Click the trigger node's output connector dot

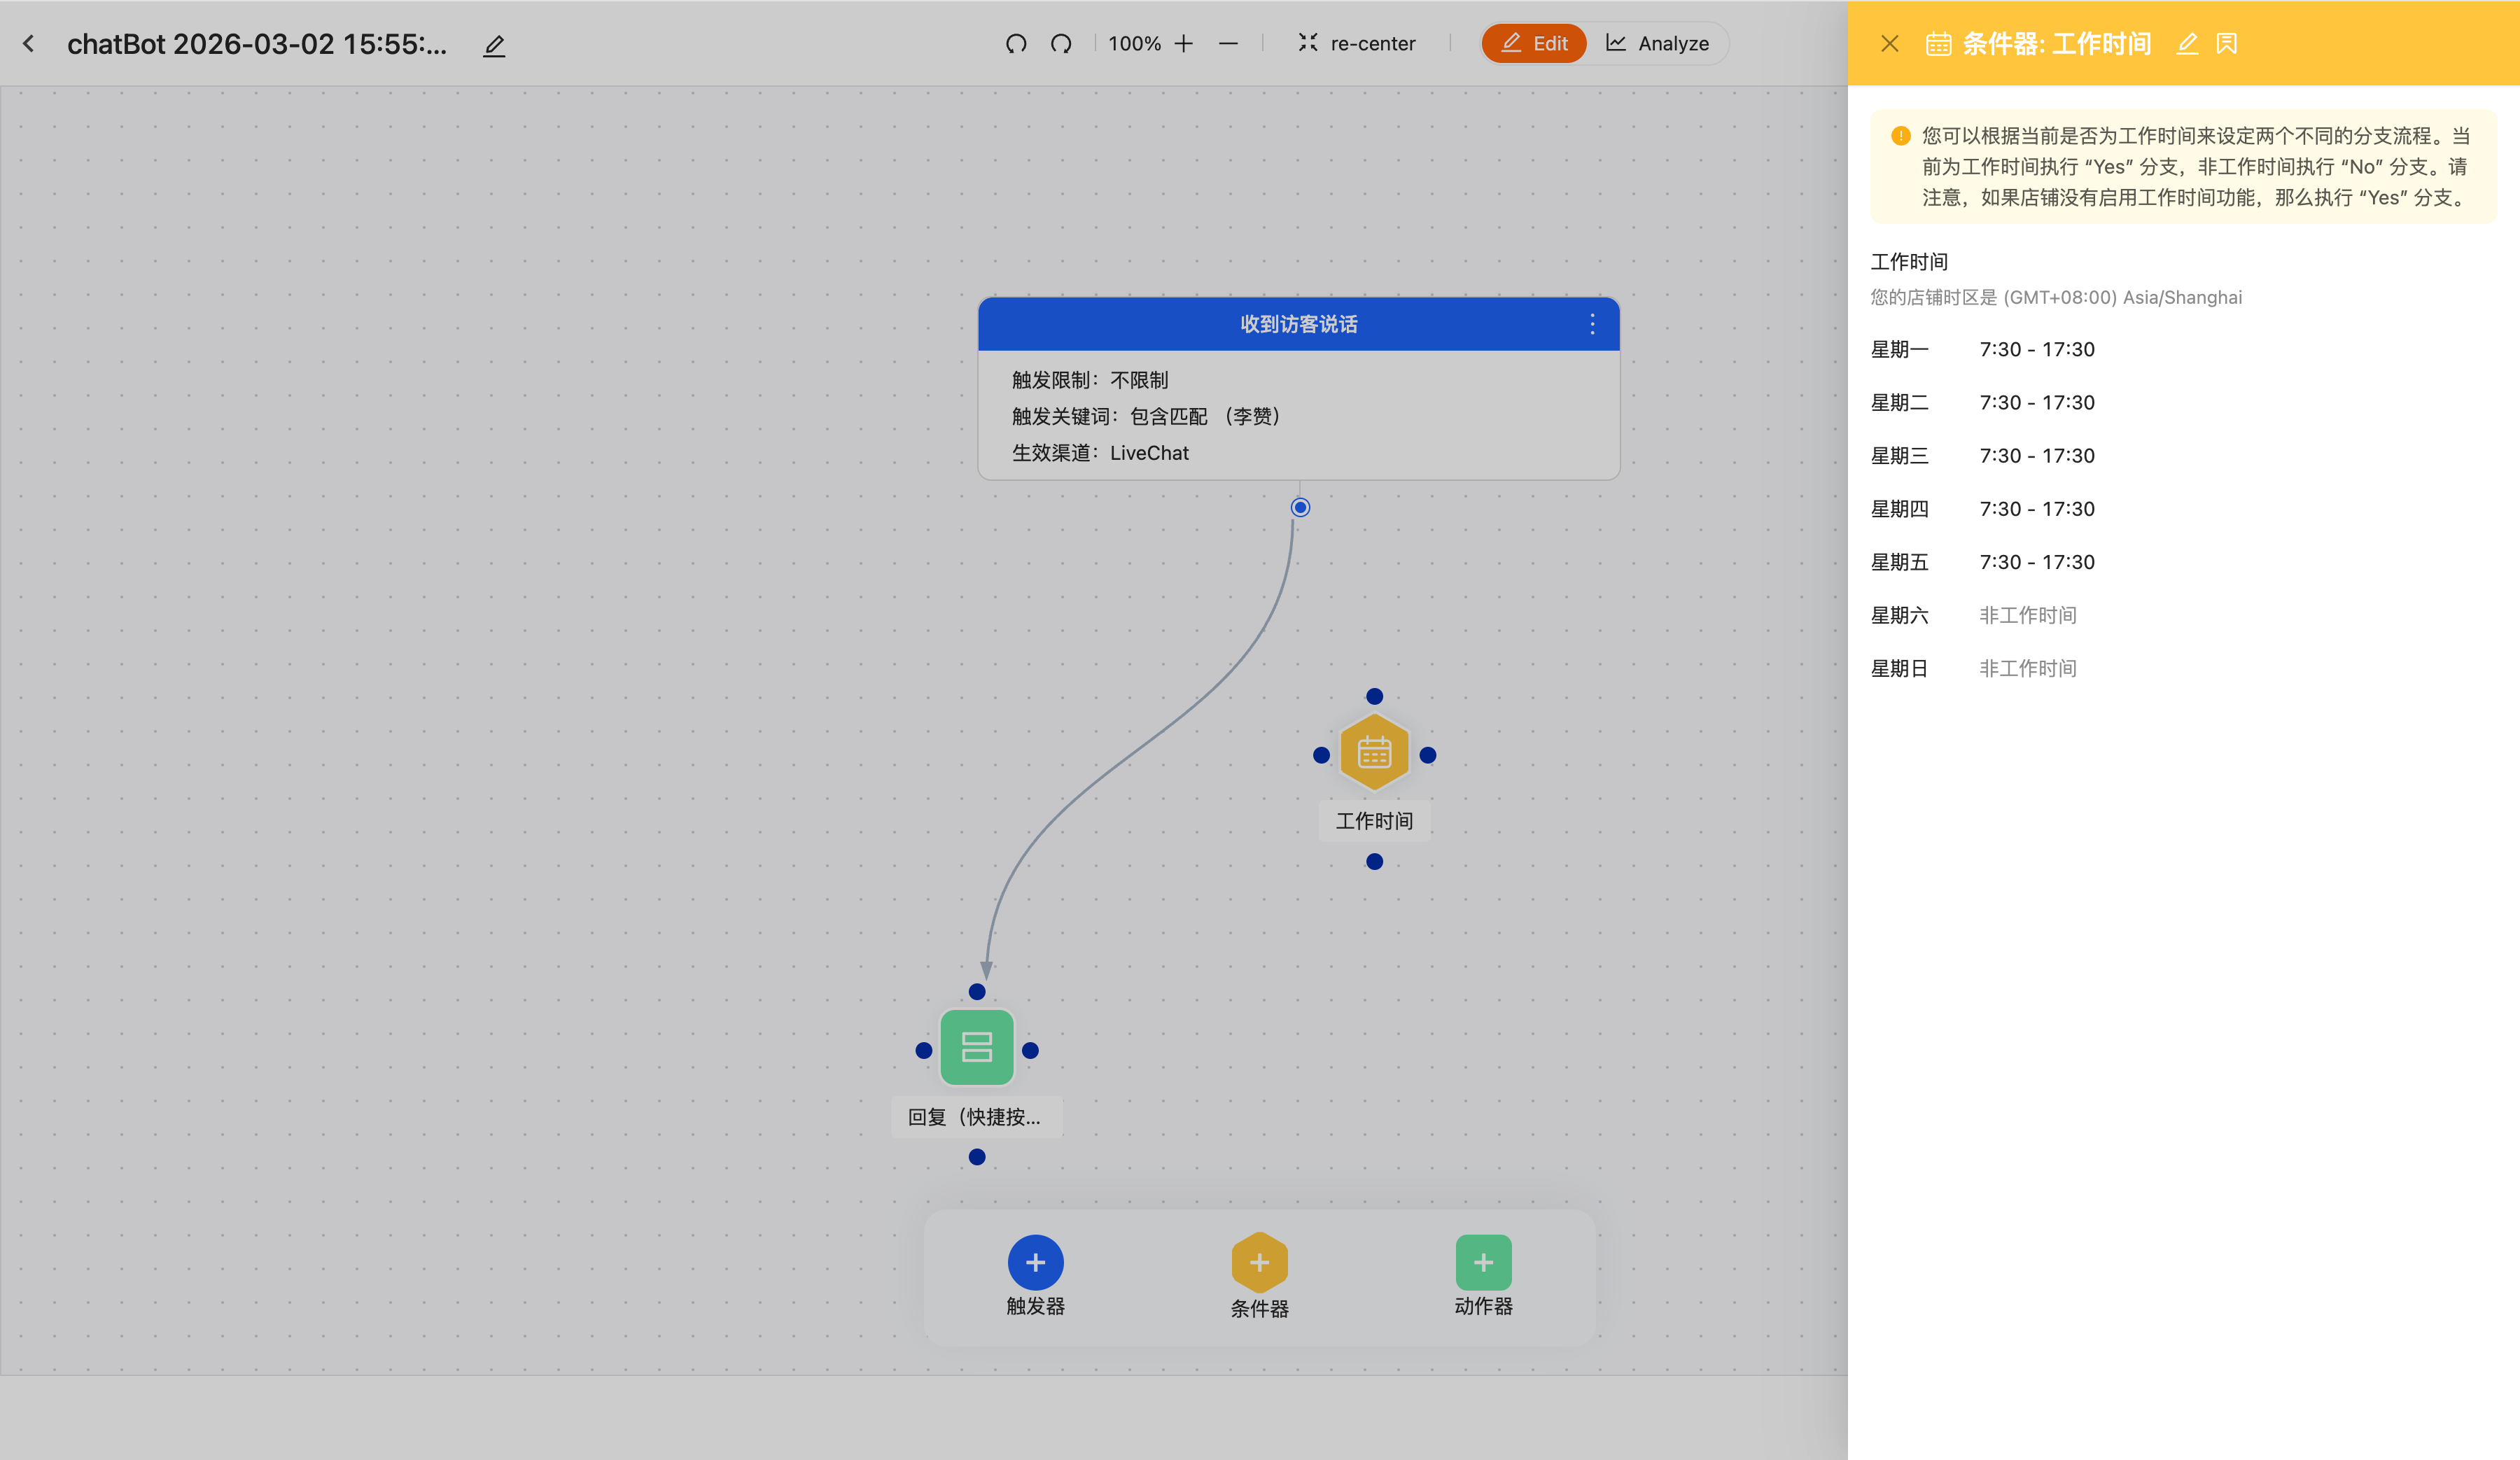tap(1300, 508)
